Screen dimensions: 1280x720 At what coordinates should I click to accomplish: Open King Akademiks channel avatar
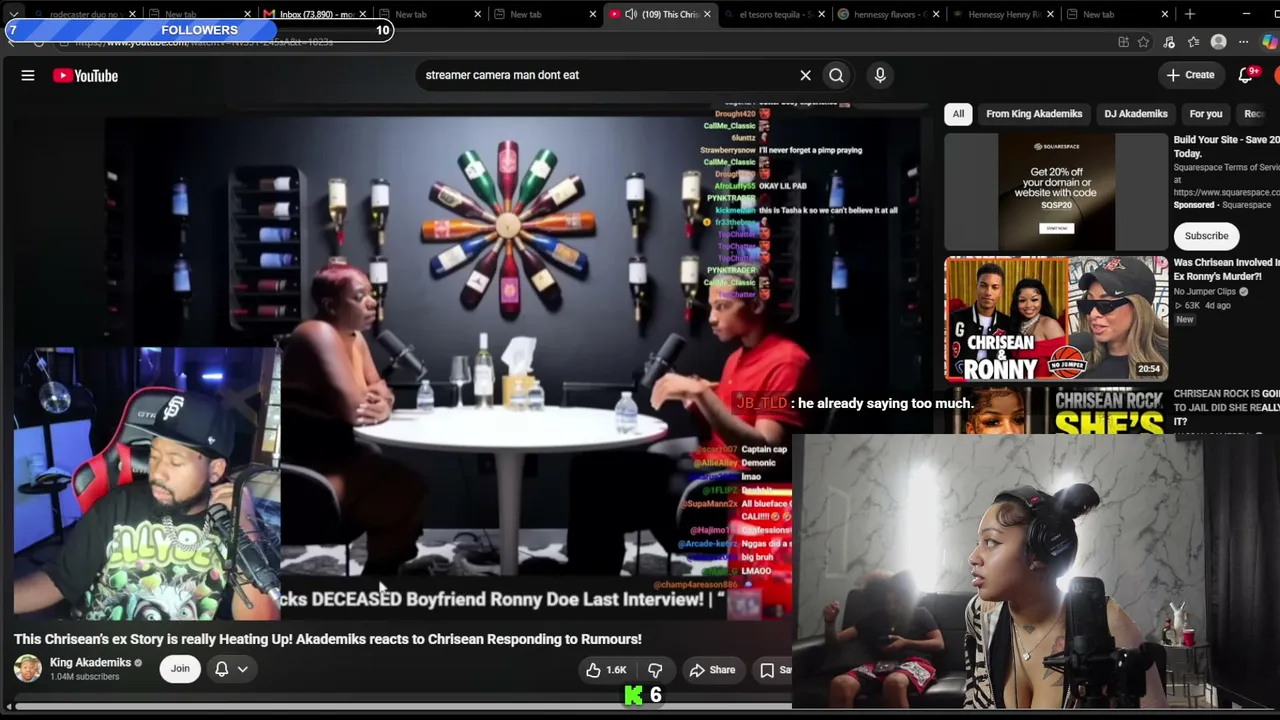pyautogui.click(x=28, y=669)
